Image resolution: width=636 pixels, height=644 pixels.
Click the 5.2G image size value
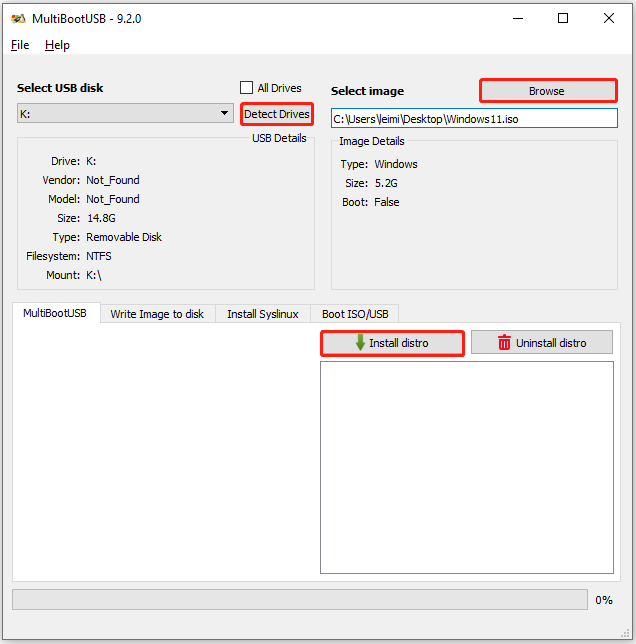386,183
